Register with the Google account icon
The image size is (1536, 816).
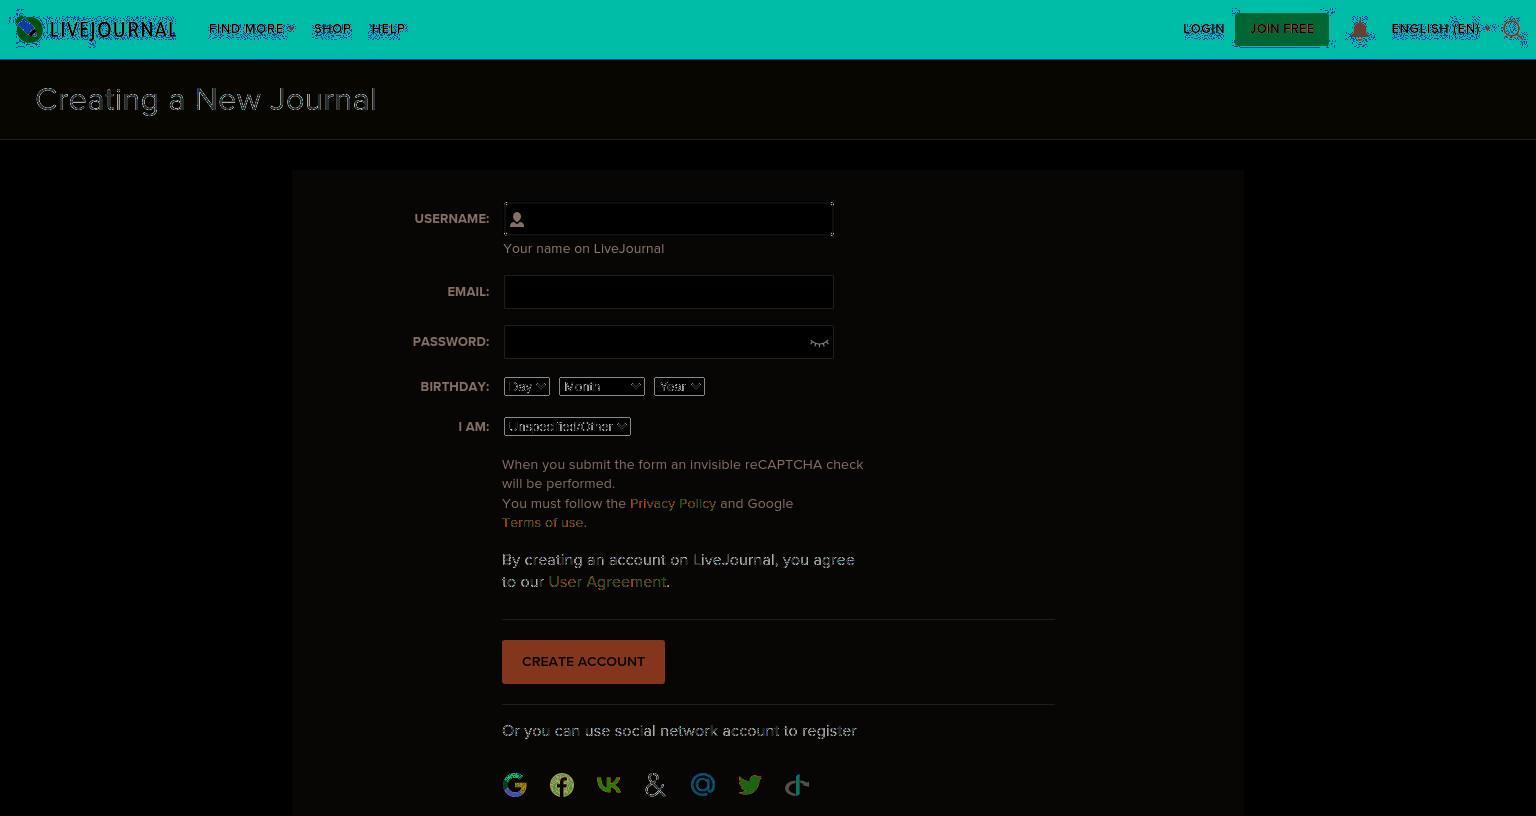point(515,785)
